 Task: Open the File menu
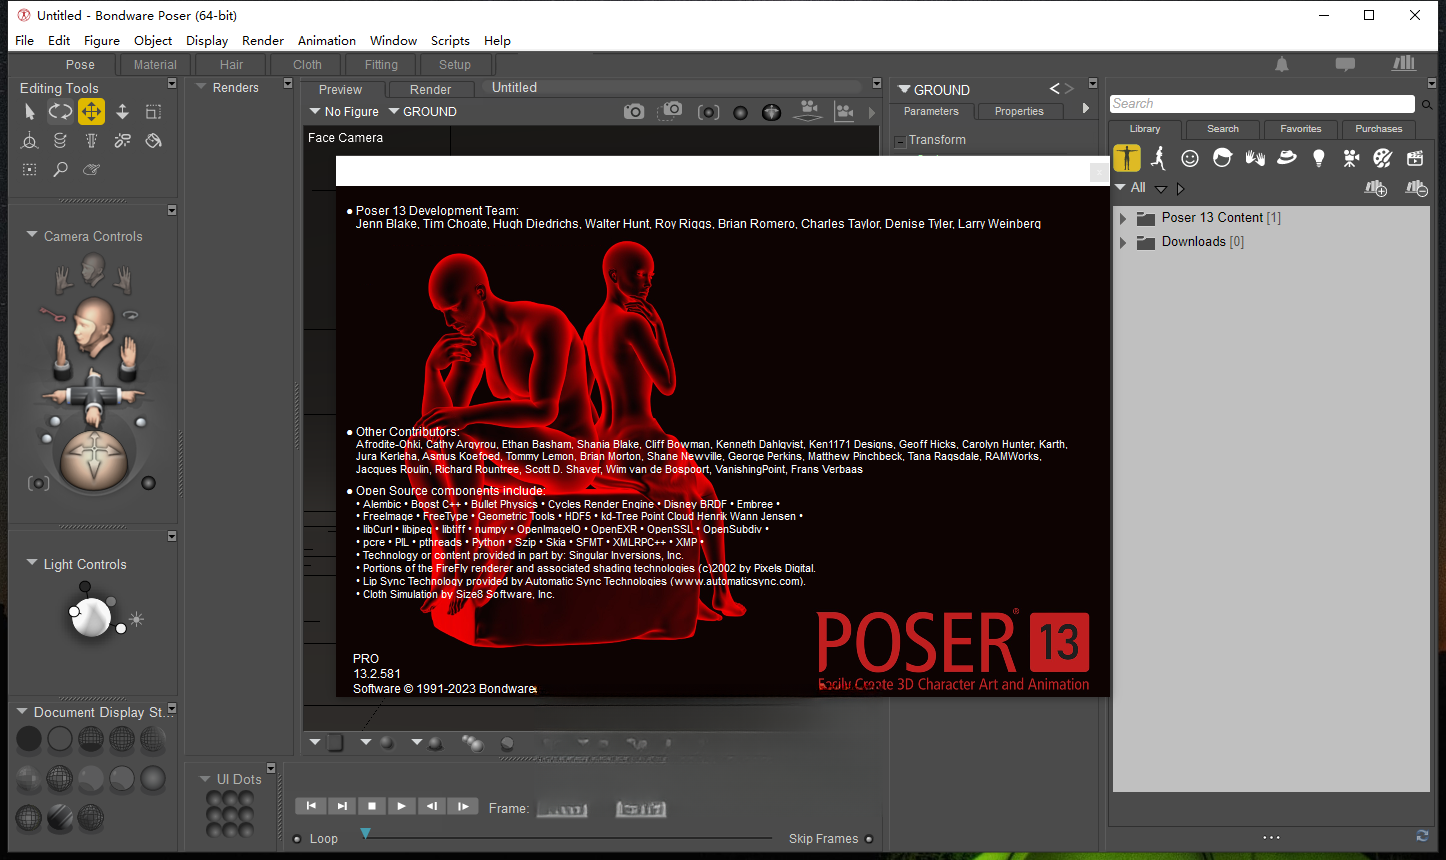tap(25, 40)
